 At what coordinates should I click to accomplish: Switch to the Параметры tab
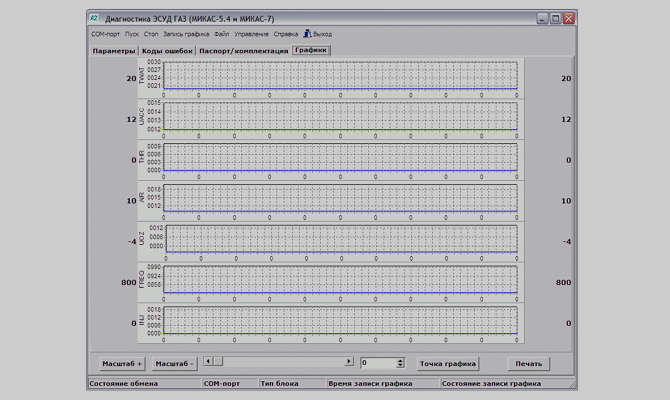(113, 50)
